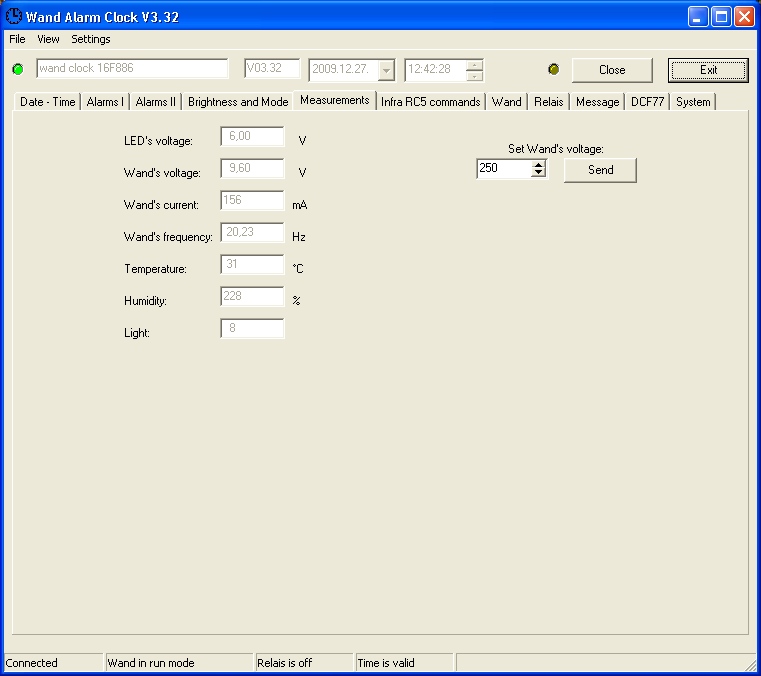
Task: Click the Set Wand's voltage field showing 250
Action: pos(504,168)
